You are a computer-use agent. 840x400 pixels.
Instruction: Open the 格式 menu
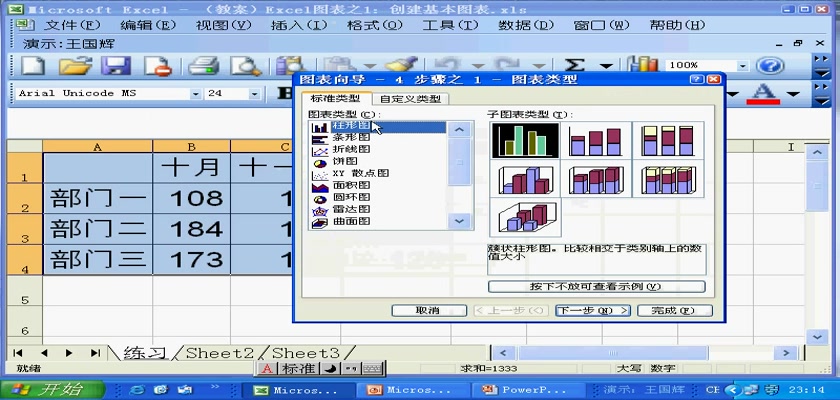369,24
